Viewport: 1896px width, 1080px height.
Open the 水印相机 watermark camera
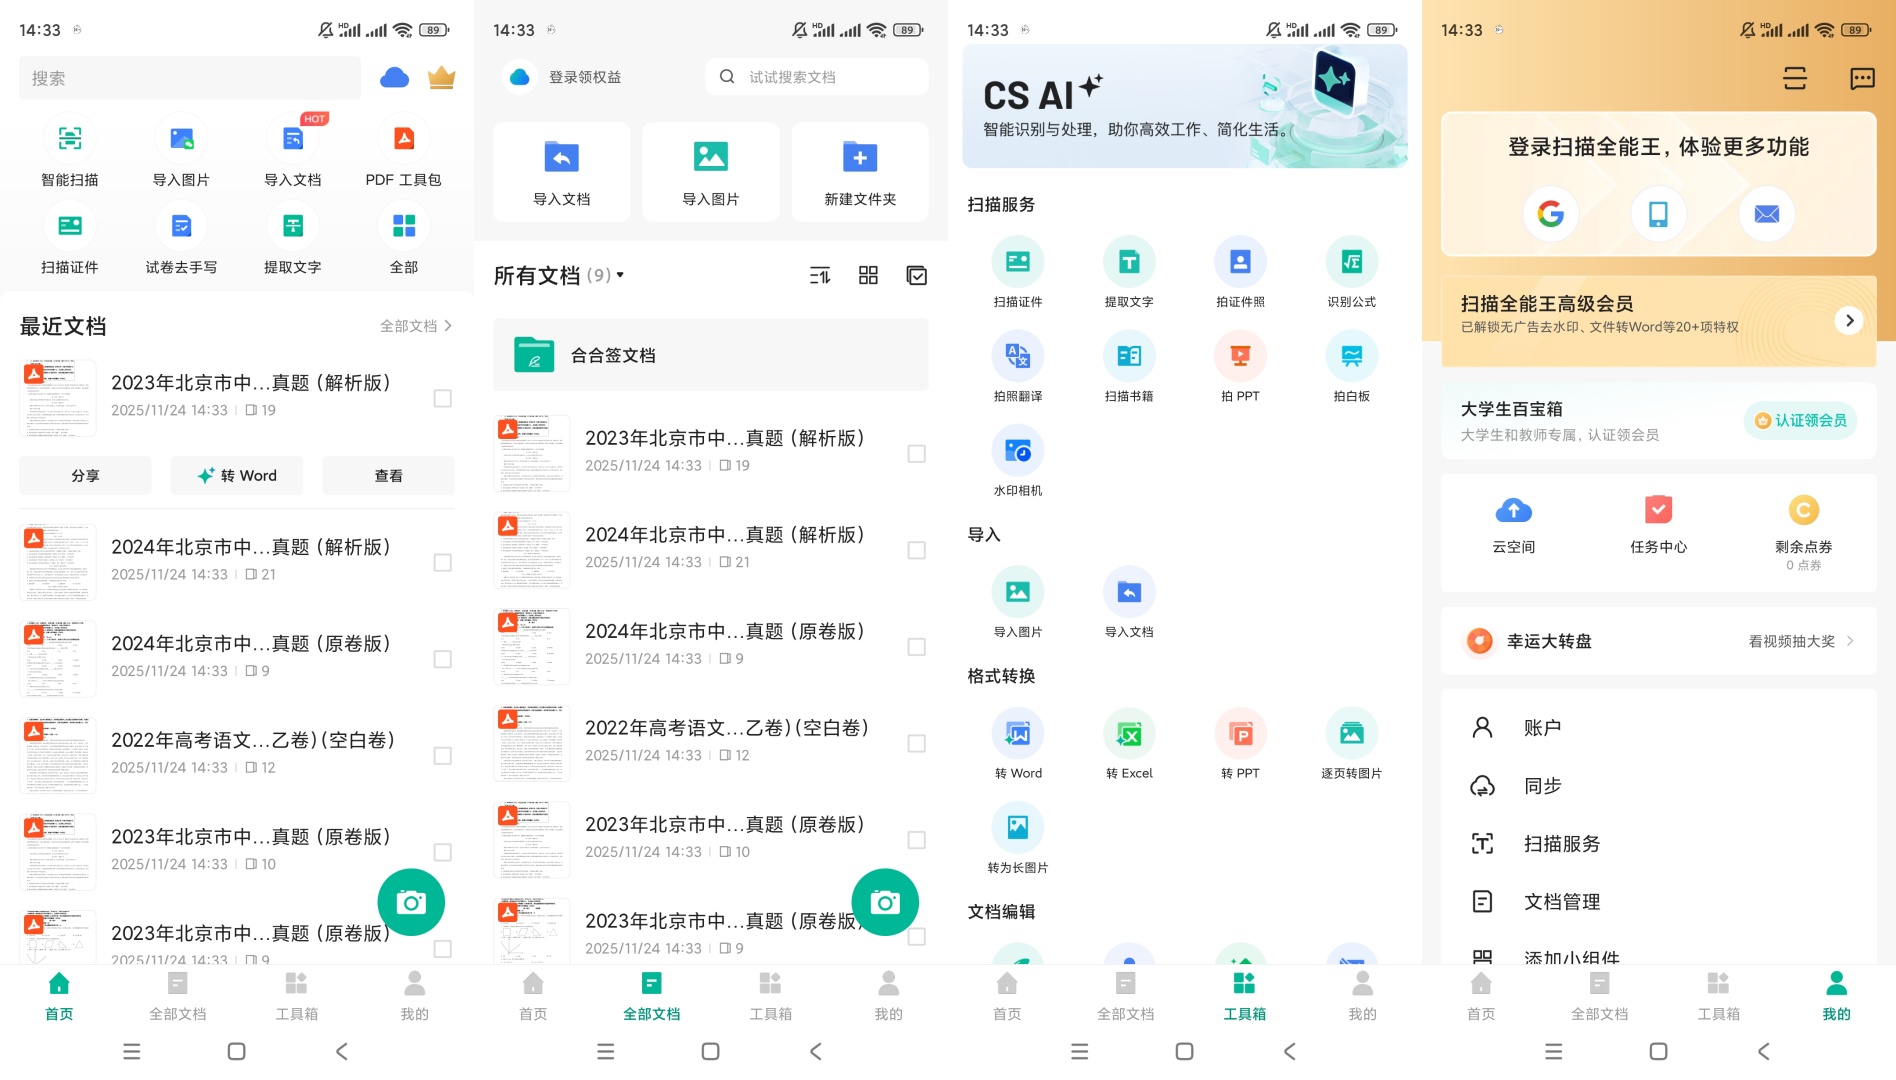point(1017,452)
